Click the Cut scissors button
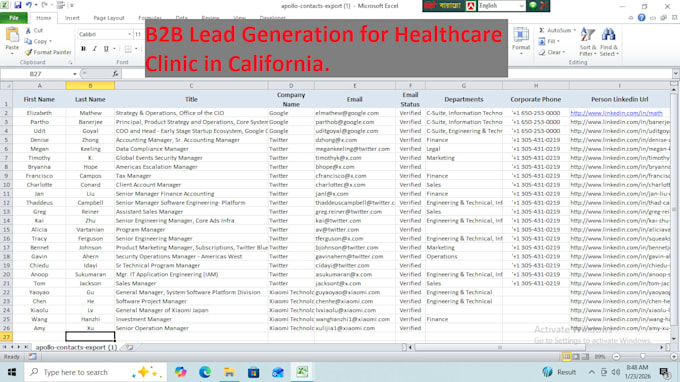This screenshot has height=382, width=680. [x=34, y=30]
